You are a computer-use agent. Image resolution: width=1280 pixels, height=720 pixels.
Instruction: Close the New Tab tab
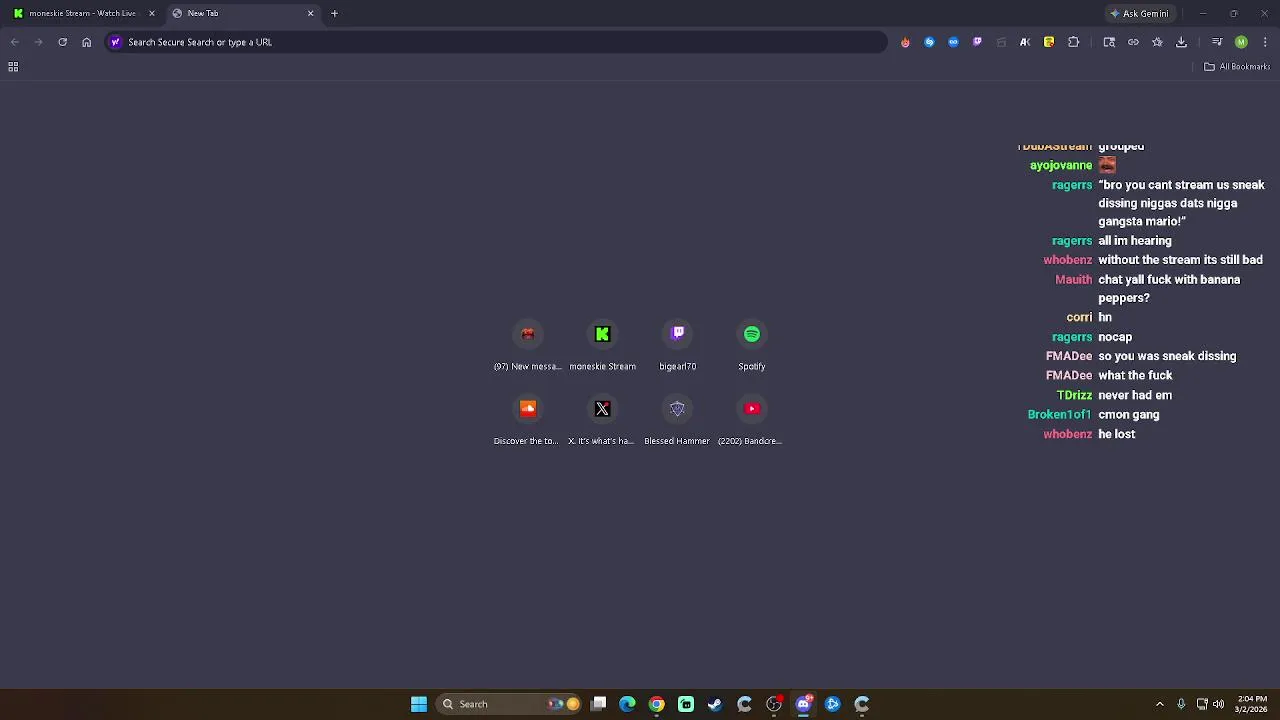310,13
